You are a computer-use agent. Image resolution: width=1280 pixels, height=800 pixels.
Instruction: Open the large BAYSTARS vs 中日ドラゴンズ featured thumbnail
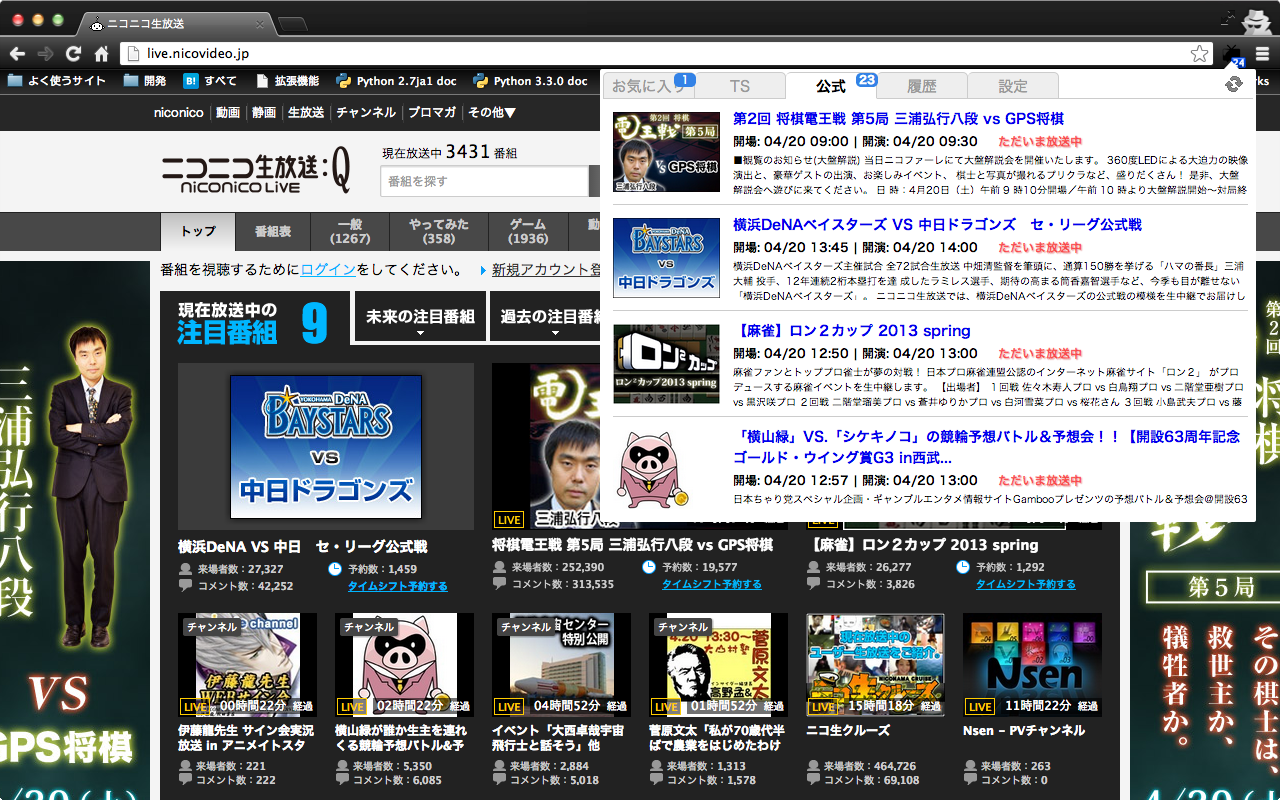click(x=326, y=446)
